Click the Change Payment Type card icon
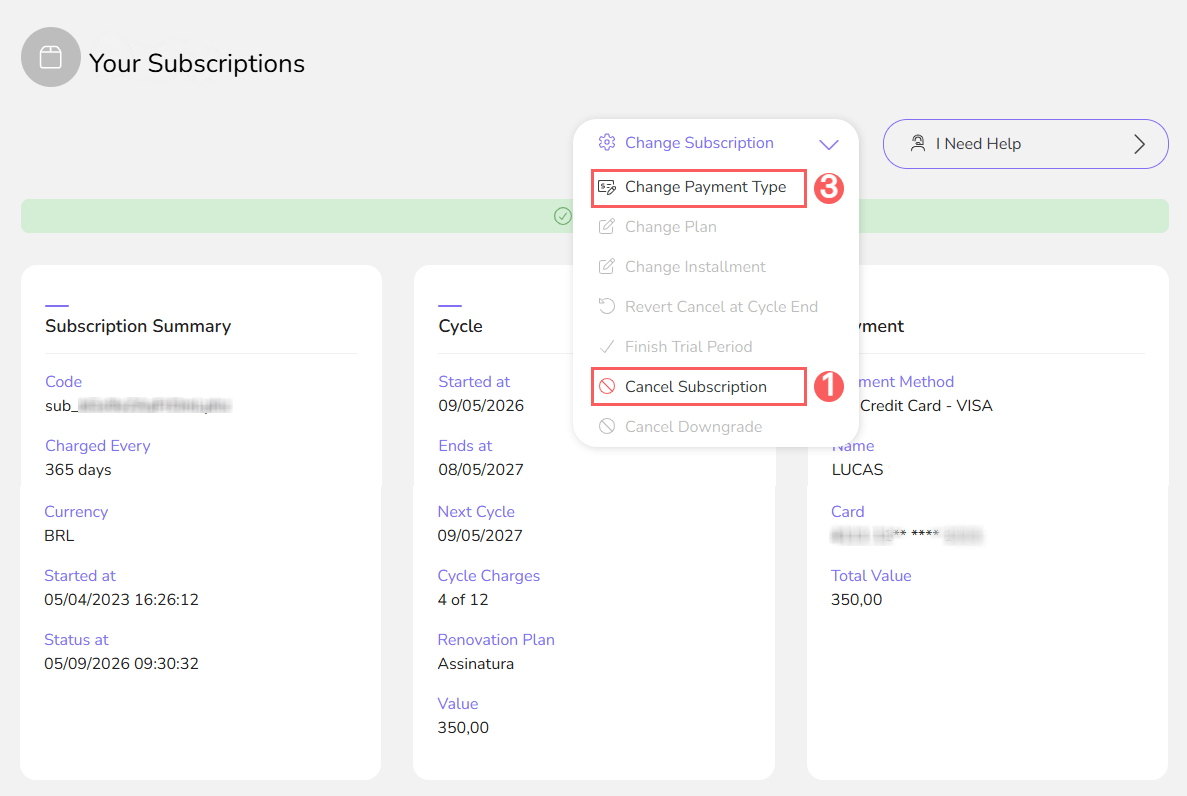 [x=607, y=187]
